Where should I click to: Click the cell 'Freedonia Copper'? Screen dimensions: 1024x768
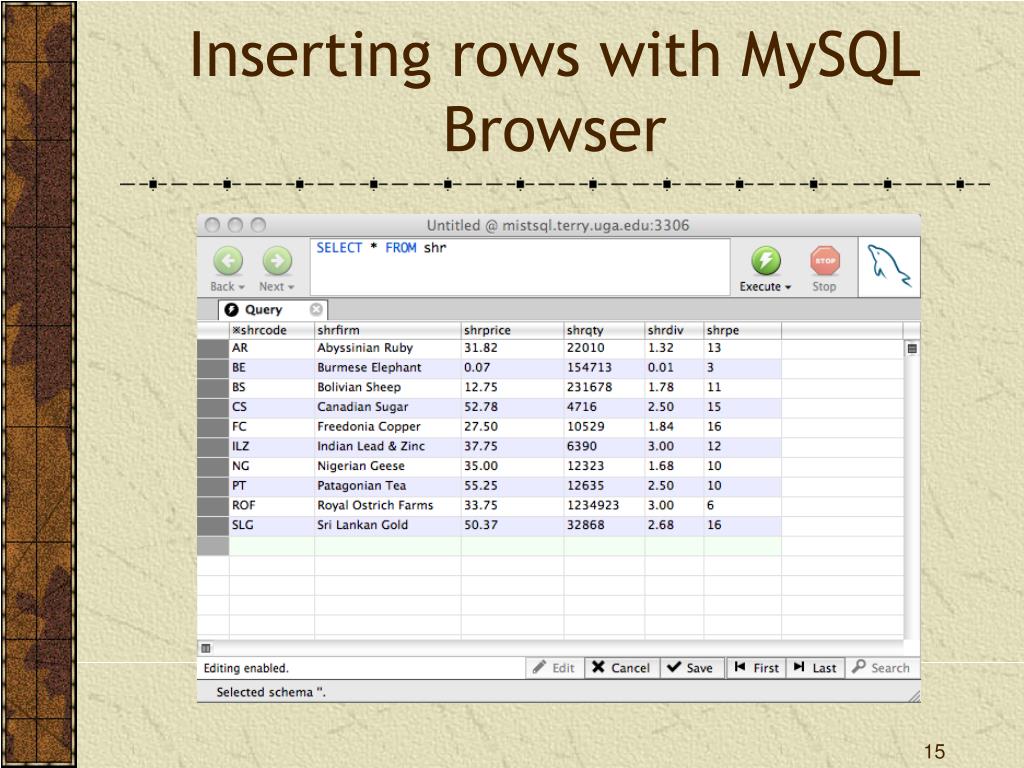[388, 427]
